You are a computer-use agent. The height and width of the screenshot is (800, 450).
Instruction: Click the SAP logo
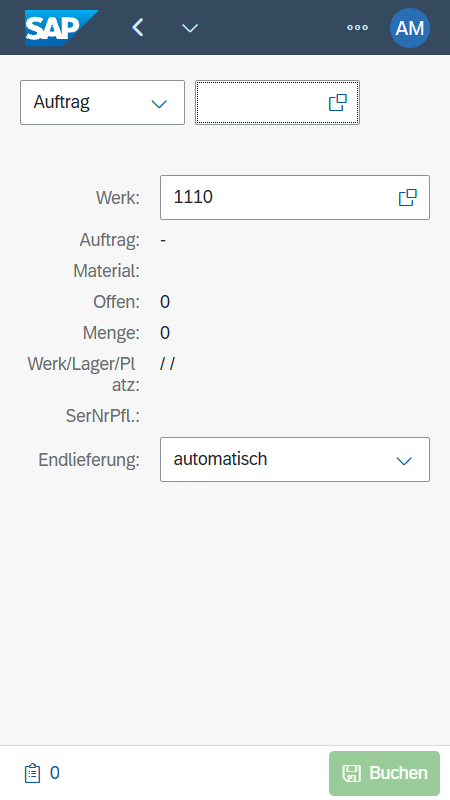coord(61,28)
